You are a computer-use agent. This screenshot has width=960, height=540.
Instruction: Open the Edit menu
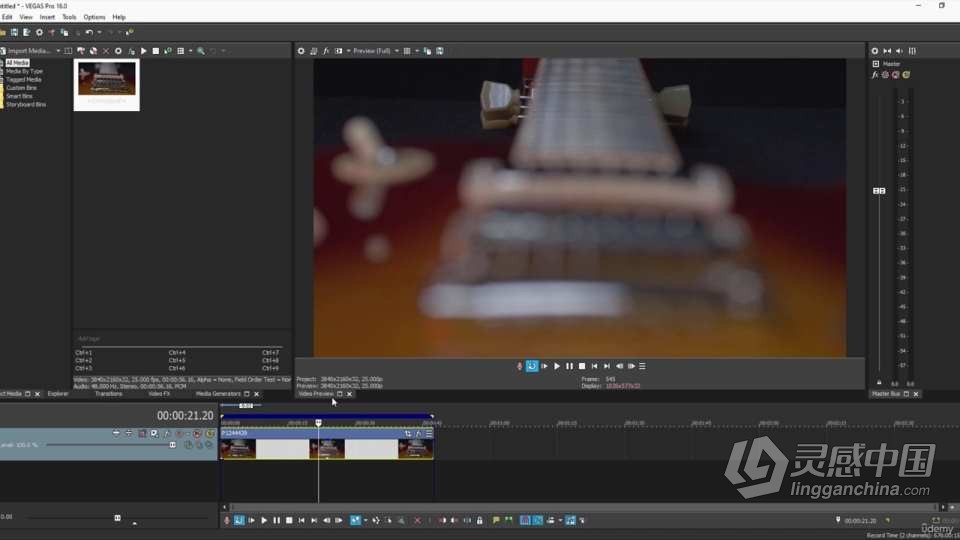point(7,17)
